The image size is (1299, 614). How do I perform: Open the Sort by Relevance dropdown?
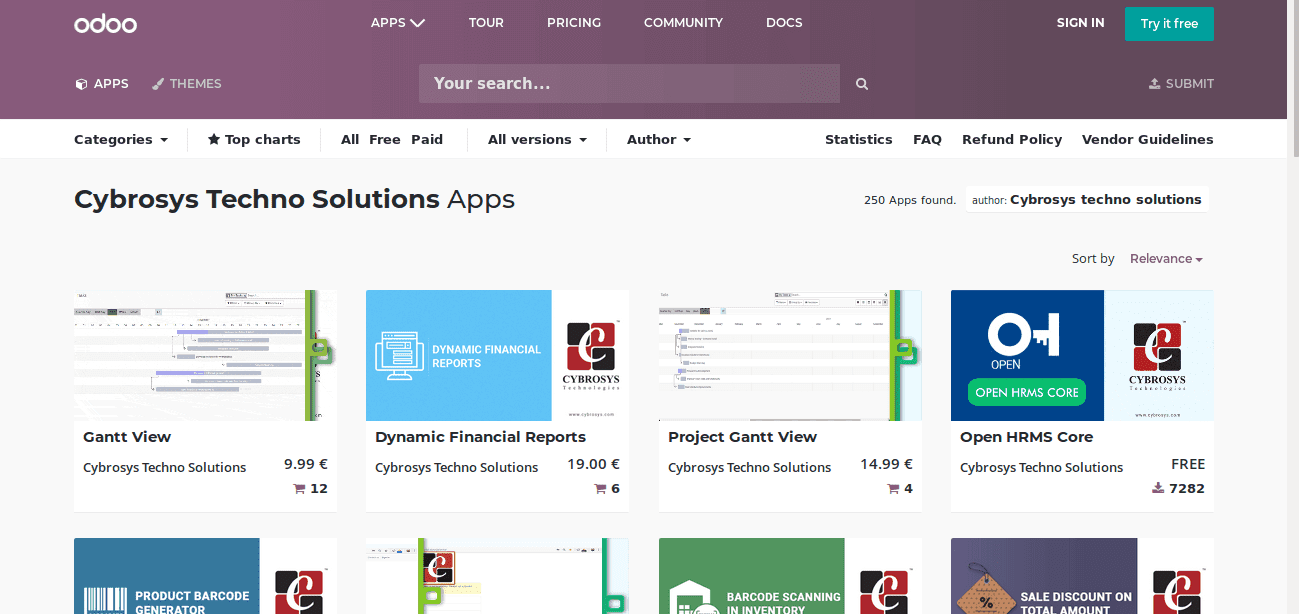click(1166, 259)
